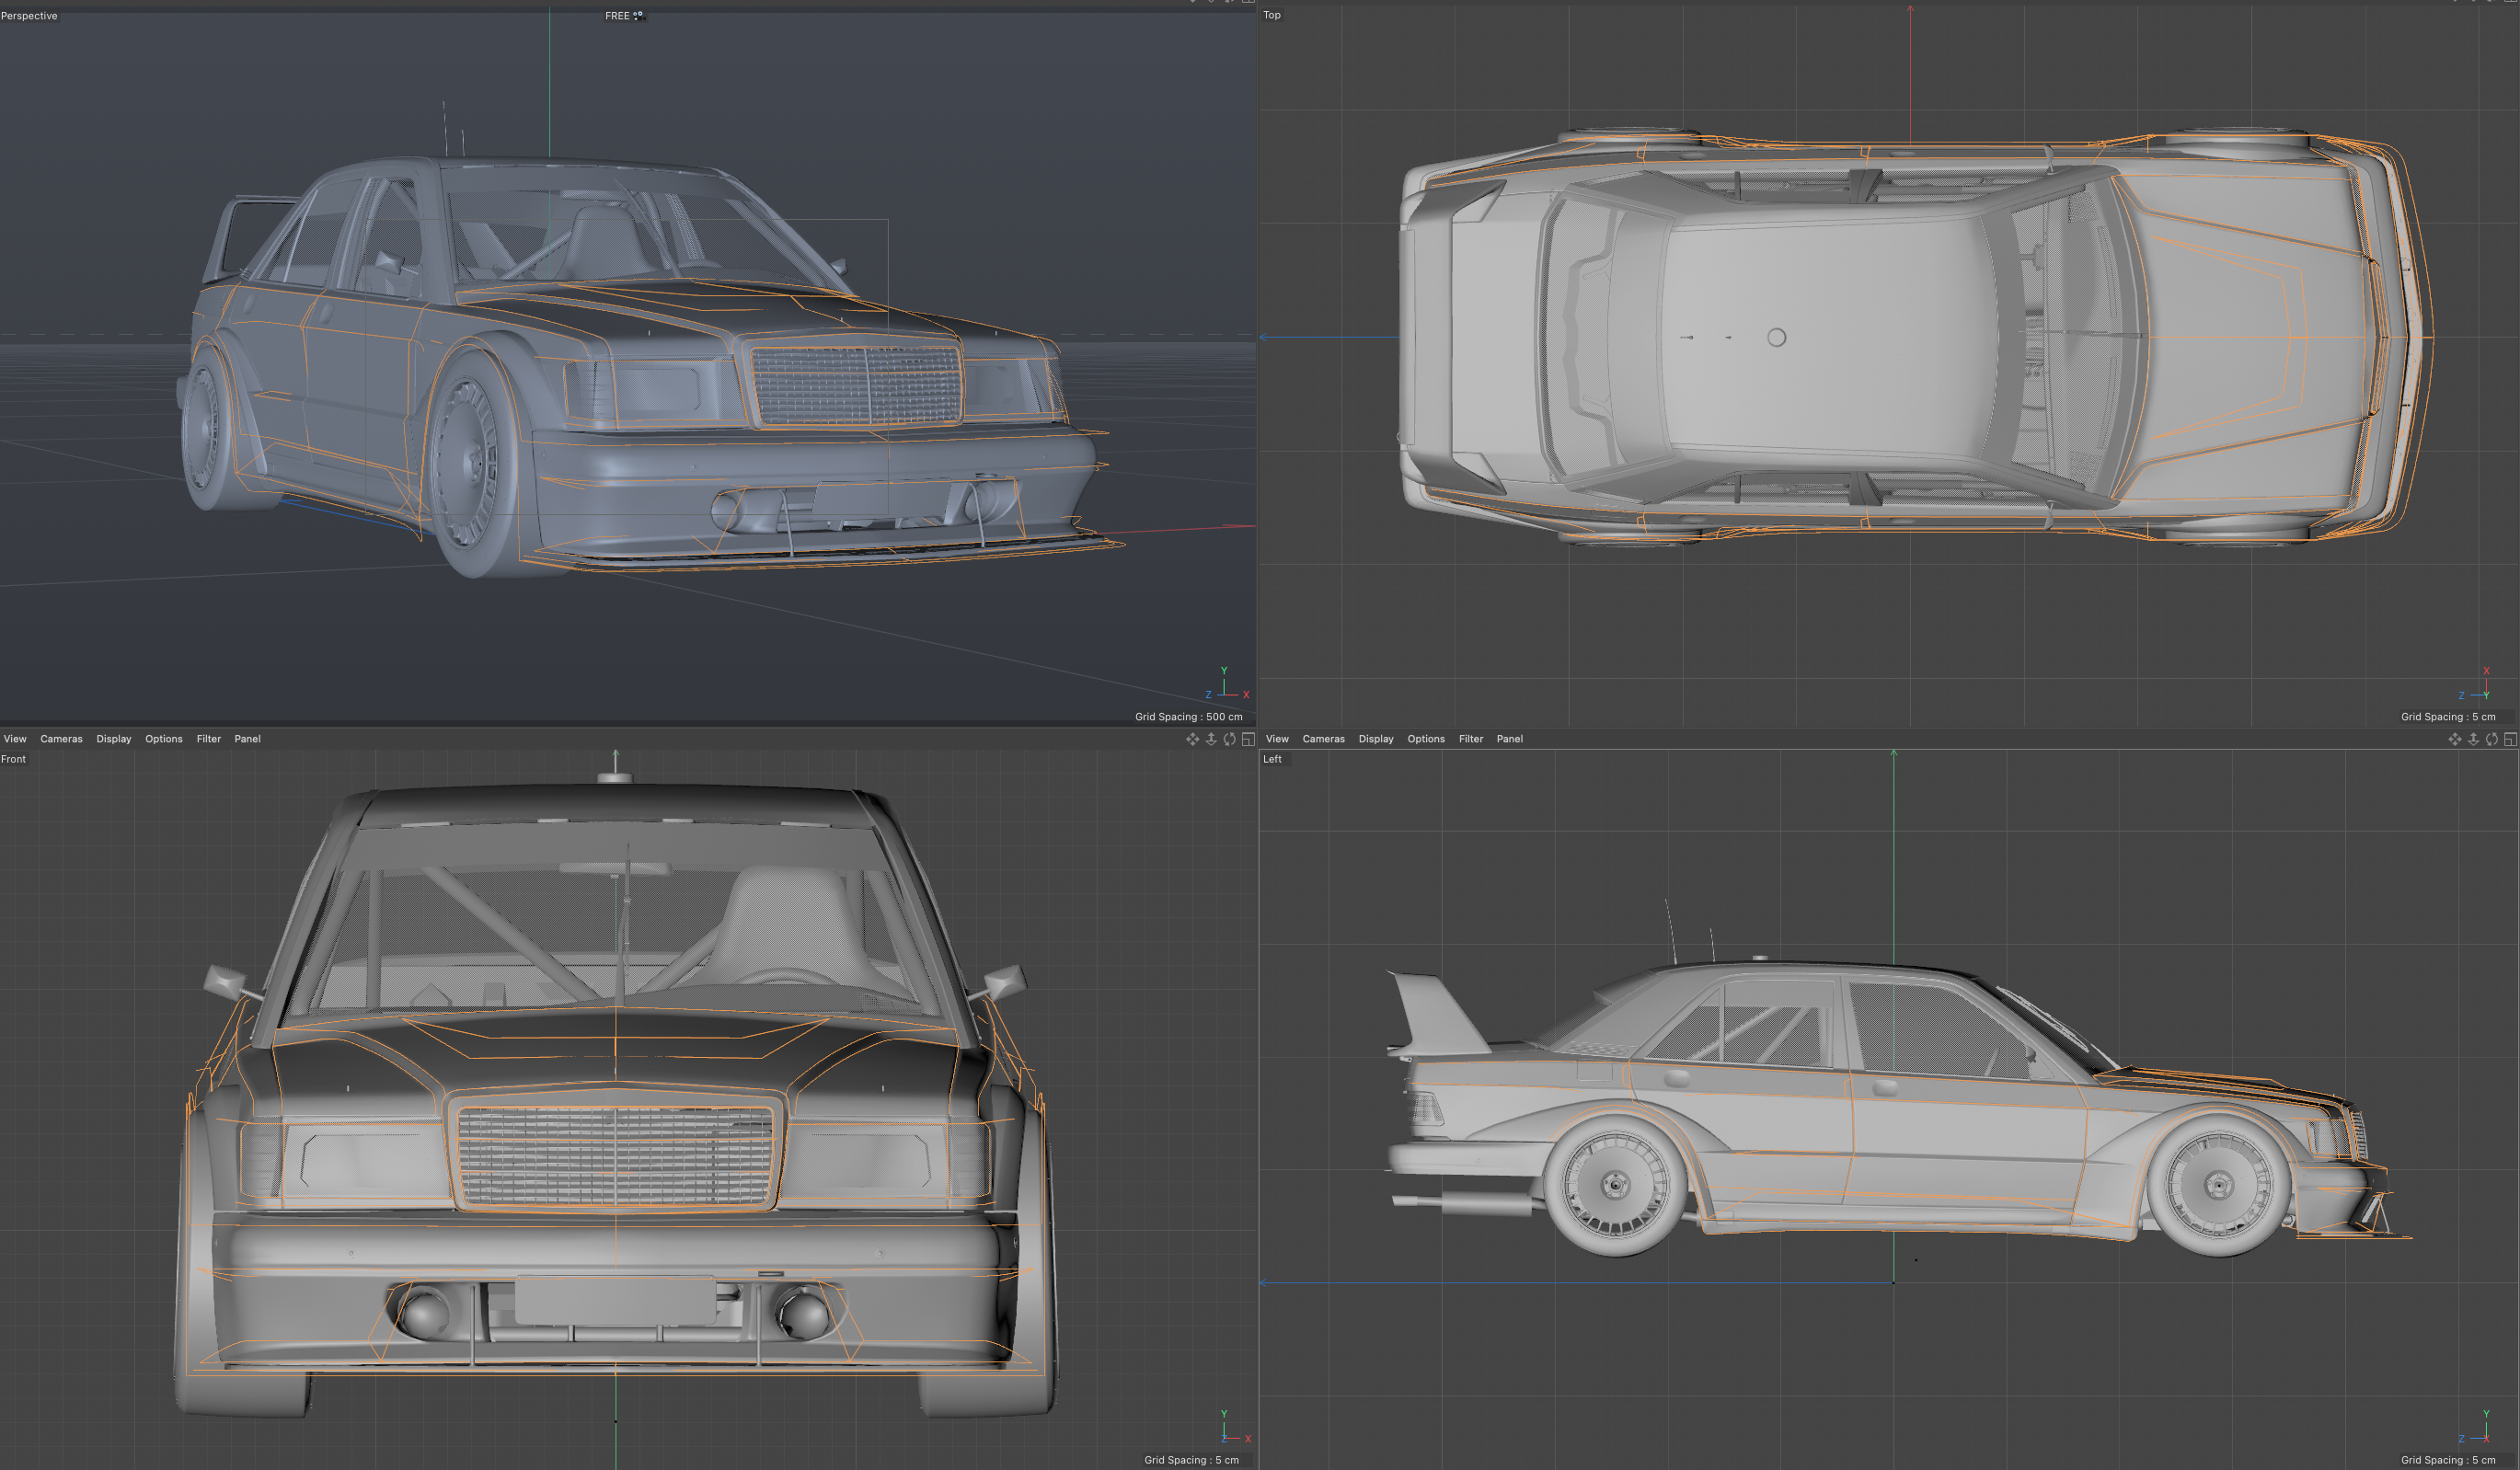Click the move camera icon in the Left viewport
Image resolution: width=2520 pixels, height=1470 pixels.
pos(2454,739)
